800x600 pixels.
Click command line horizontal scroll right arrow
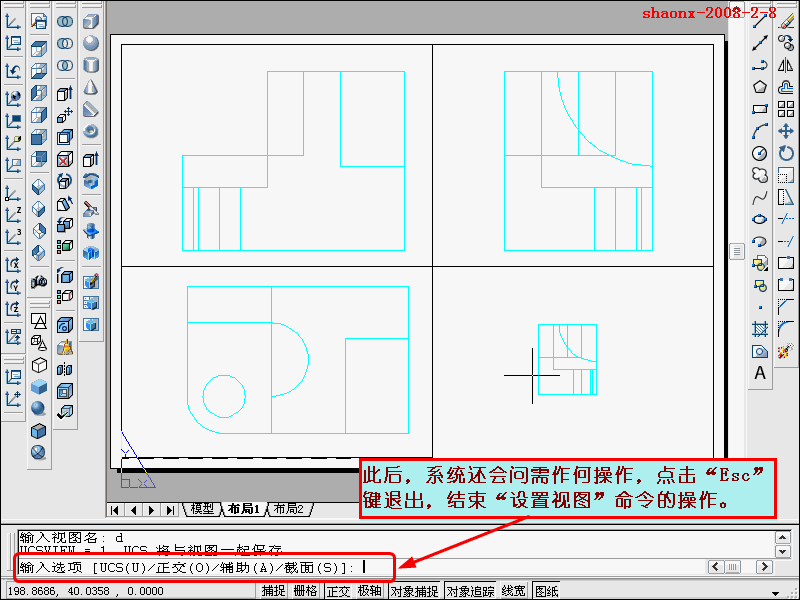764,567
